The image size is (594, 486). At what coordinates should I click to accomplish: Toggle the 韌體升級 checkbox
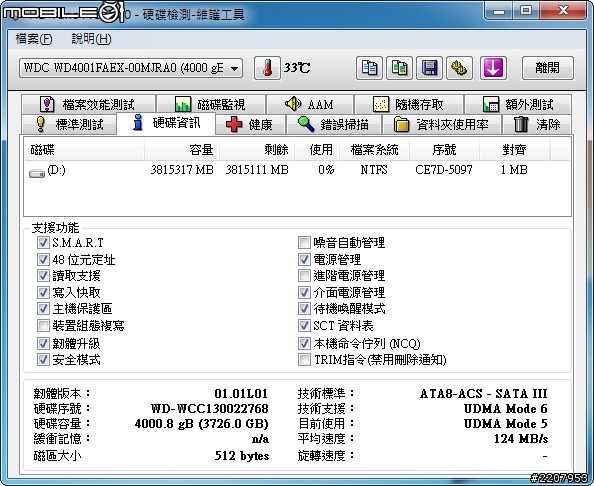43,343
